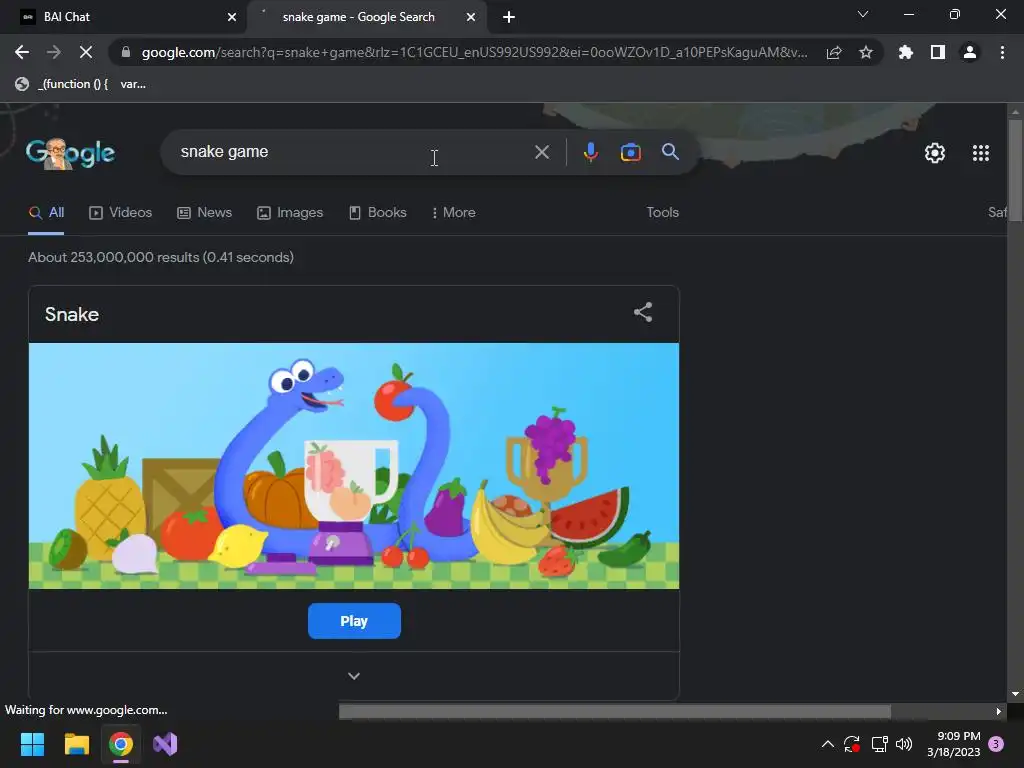Open notification center badge

(996, 744)
